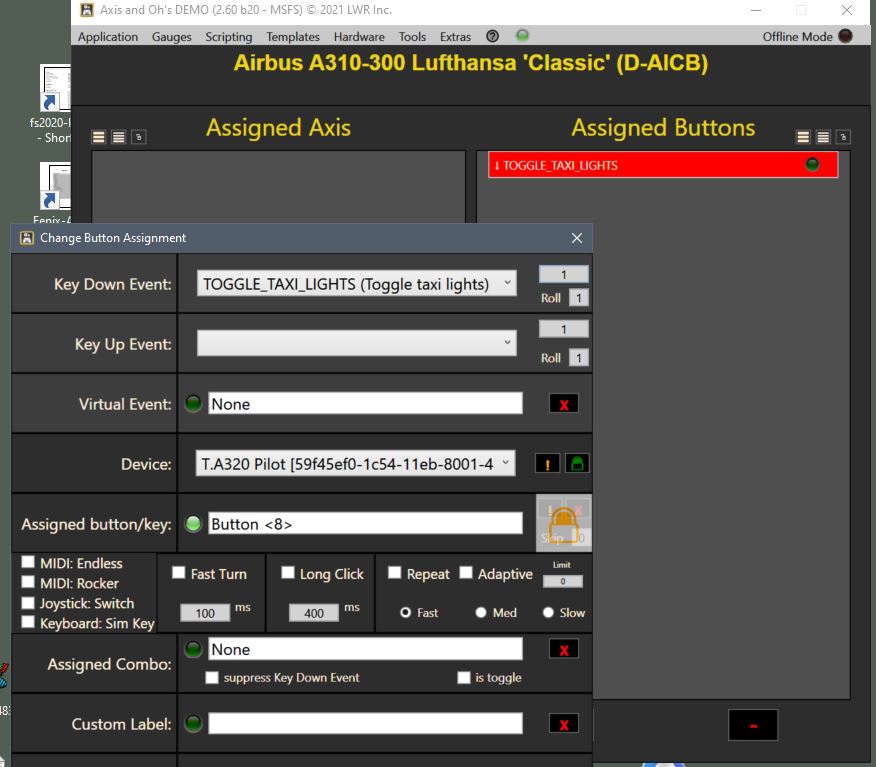Click green LED next to Virtual Event
Viewport: 876px width, 767px height.
point(193,403)
